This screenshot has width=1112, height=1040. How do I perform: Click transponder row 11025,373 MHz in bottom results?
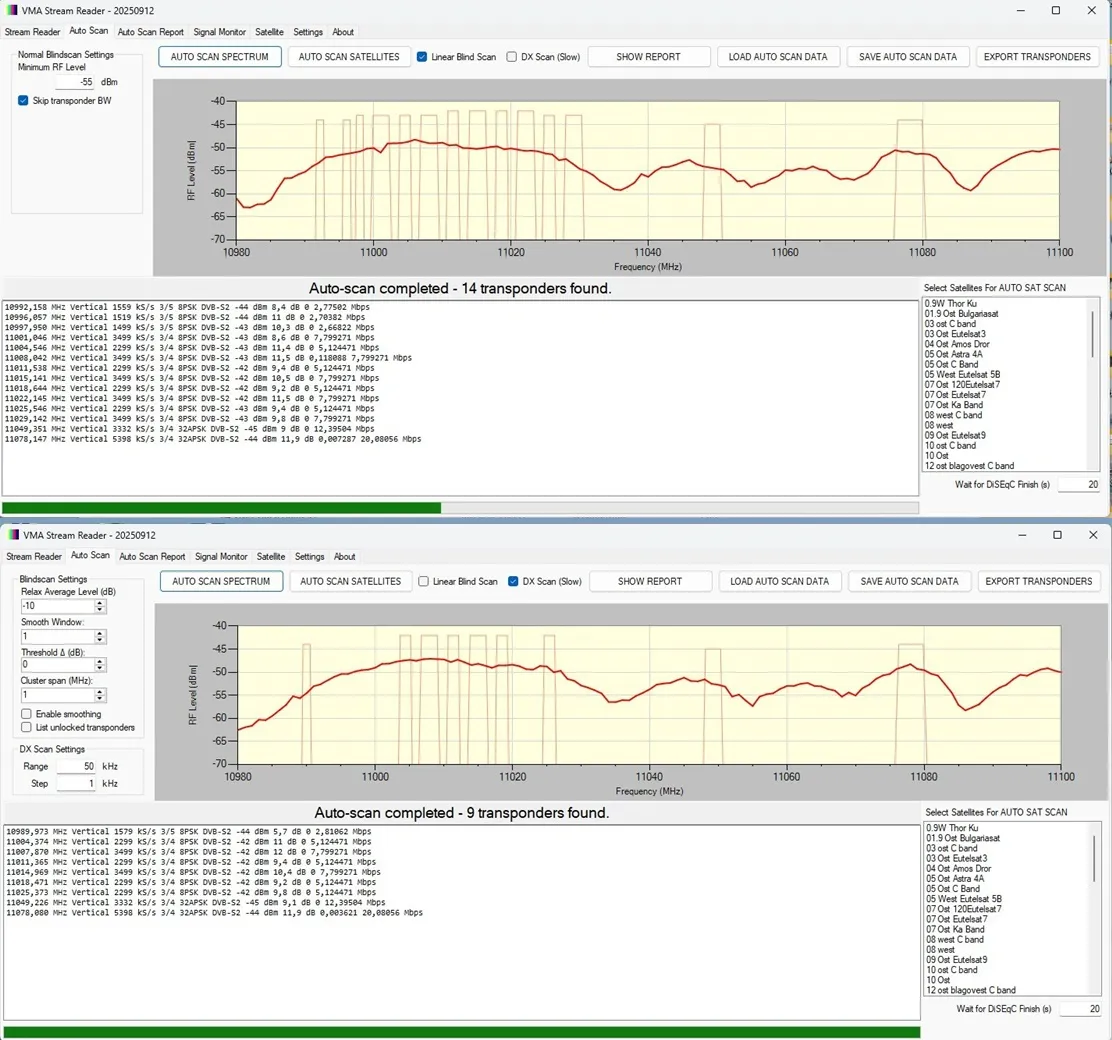191,892
